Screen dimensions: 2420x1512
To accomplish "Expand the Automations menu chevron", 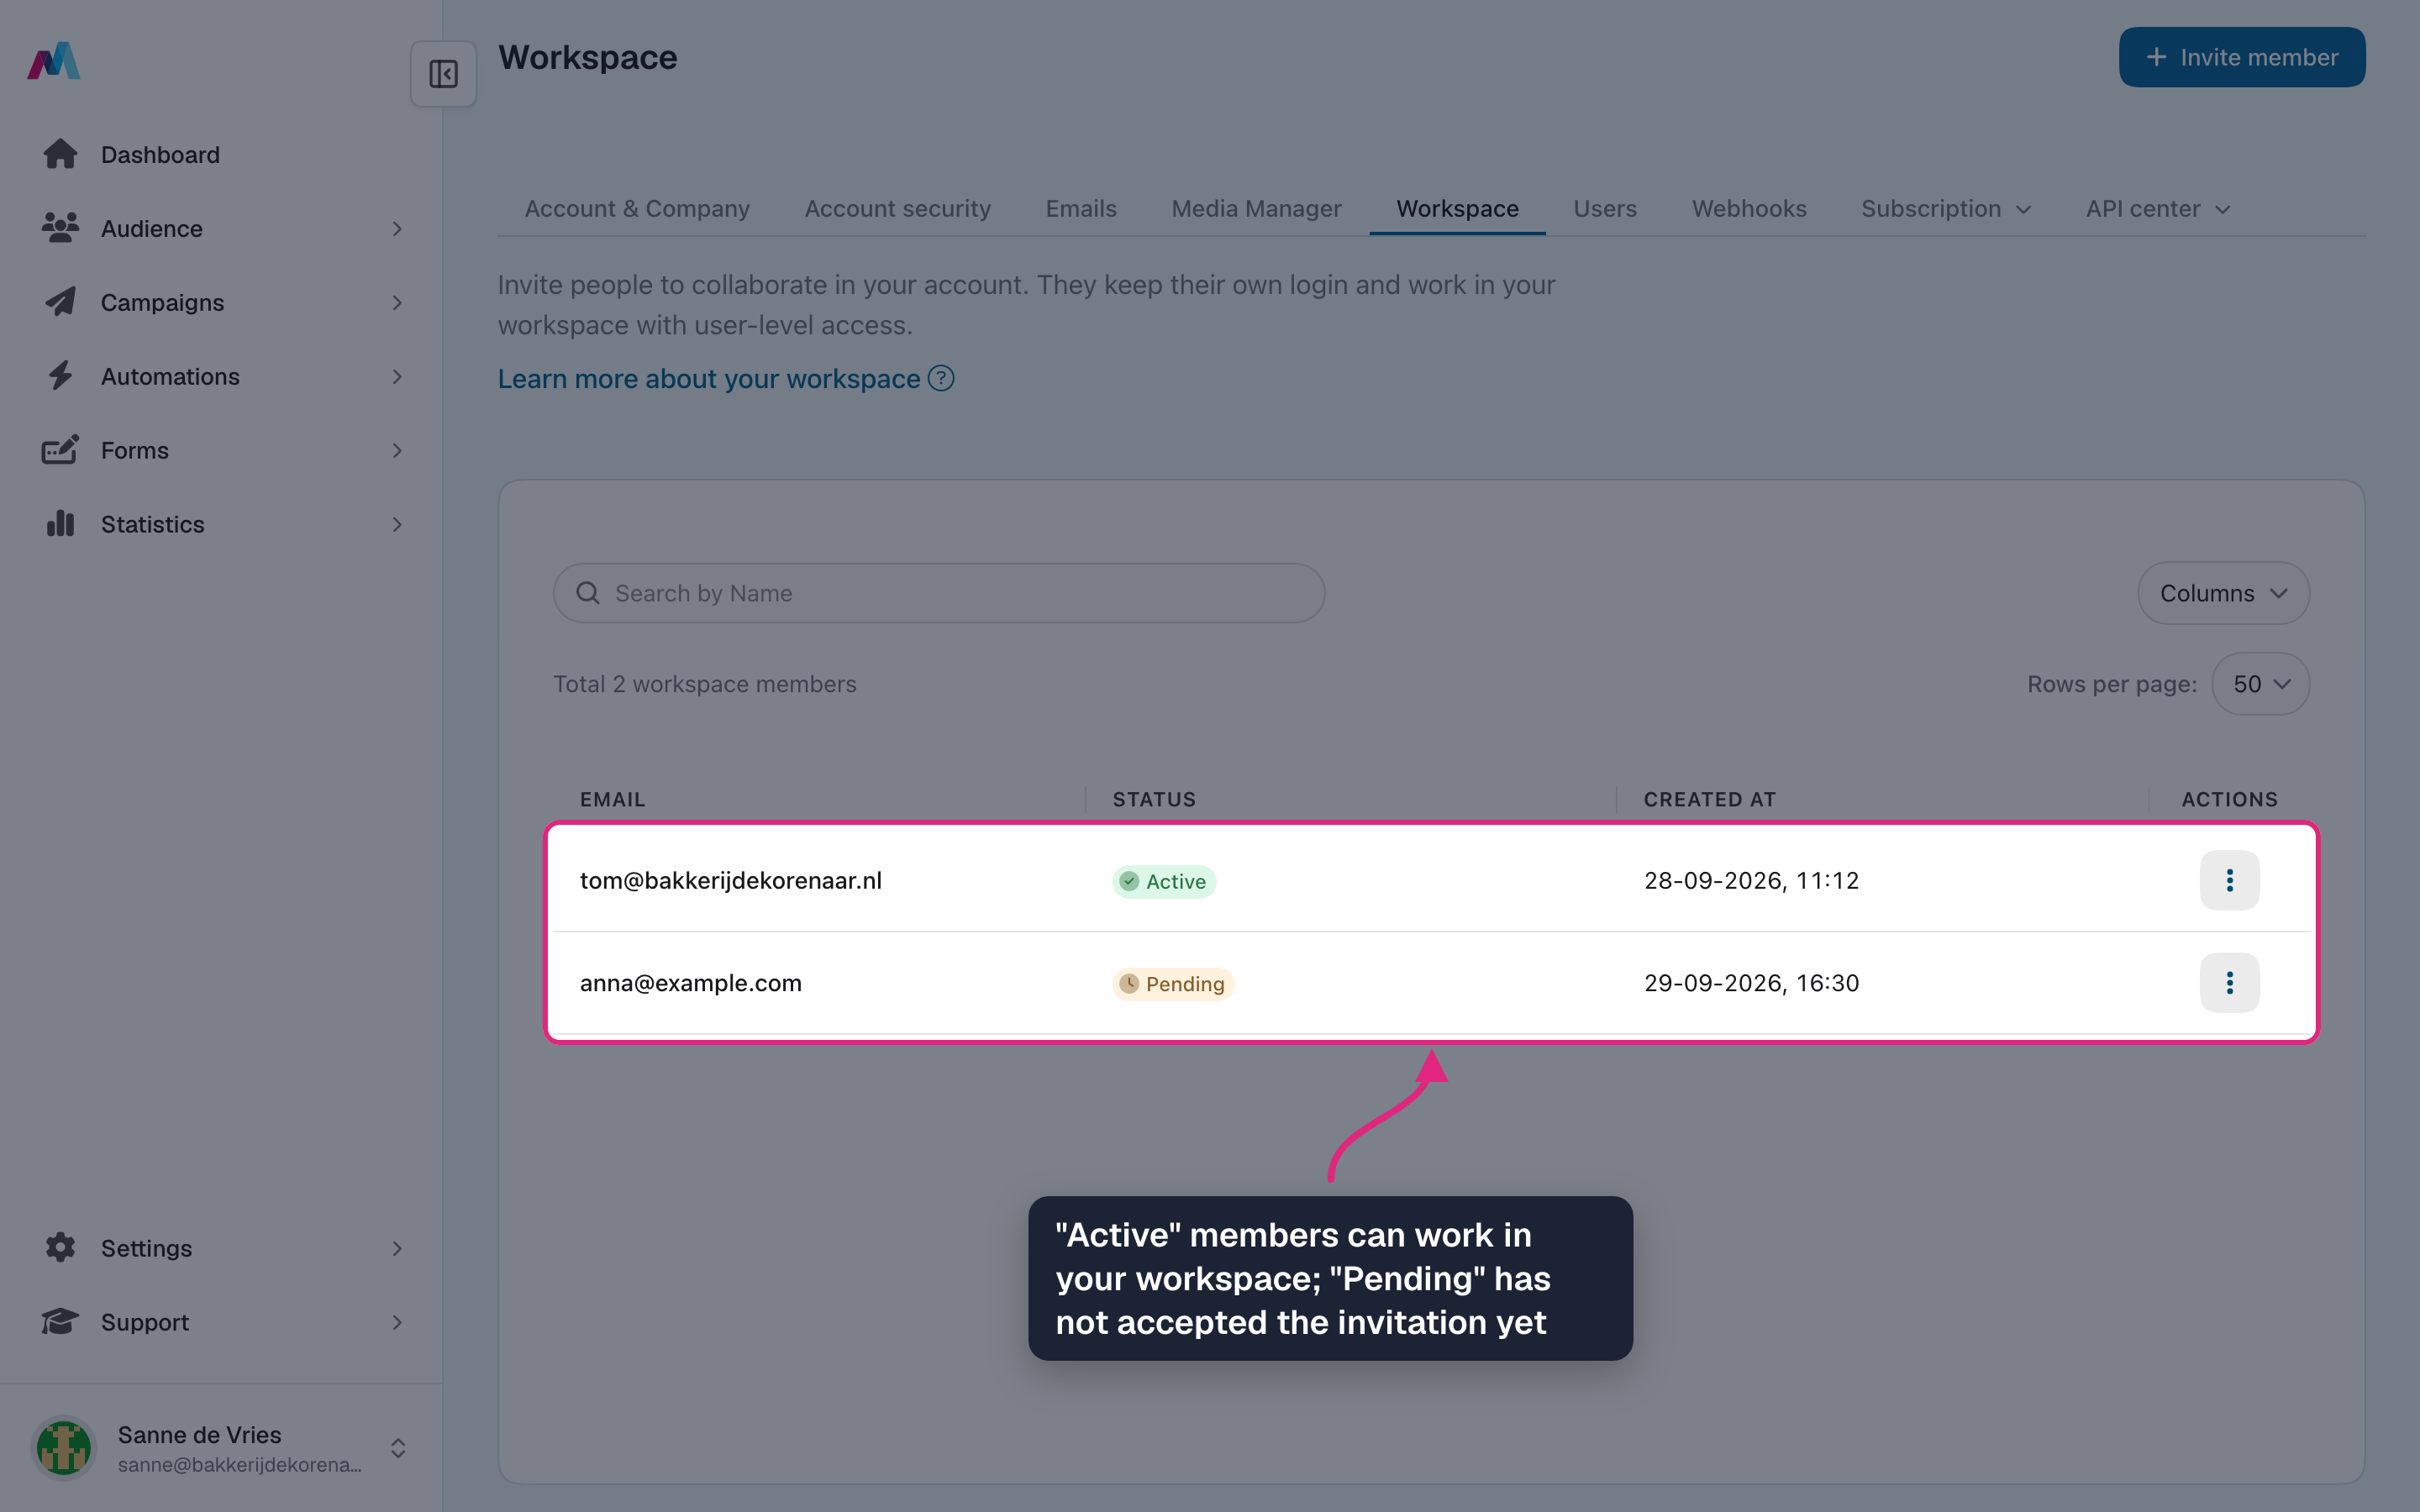I will pos(397,377).
